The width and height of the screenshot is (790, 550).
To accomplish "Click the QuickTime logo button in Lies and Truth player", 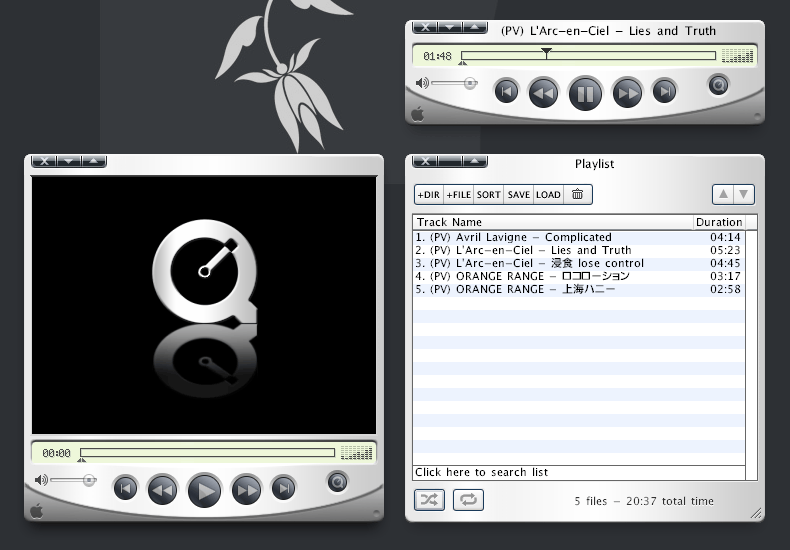I will pyautogui.click(x=718, y=85).
